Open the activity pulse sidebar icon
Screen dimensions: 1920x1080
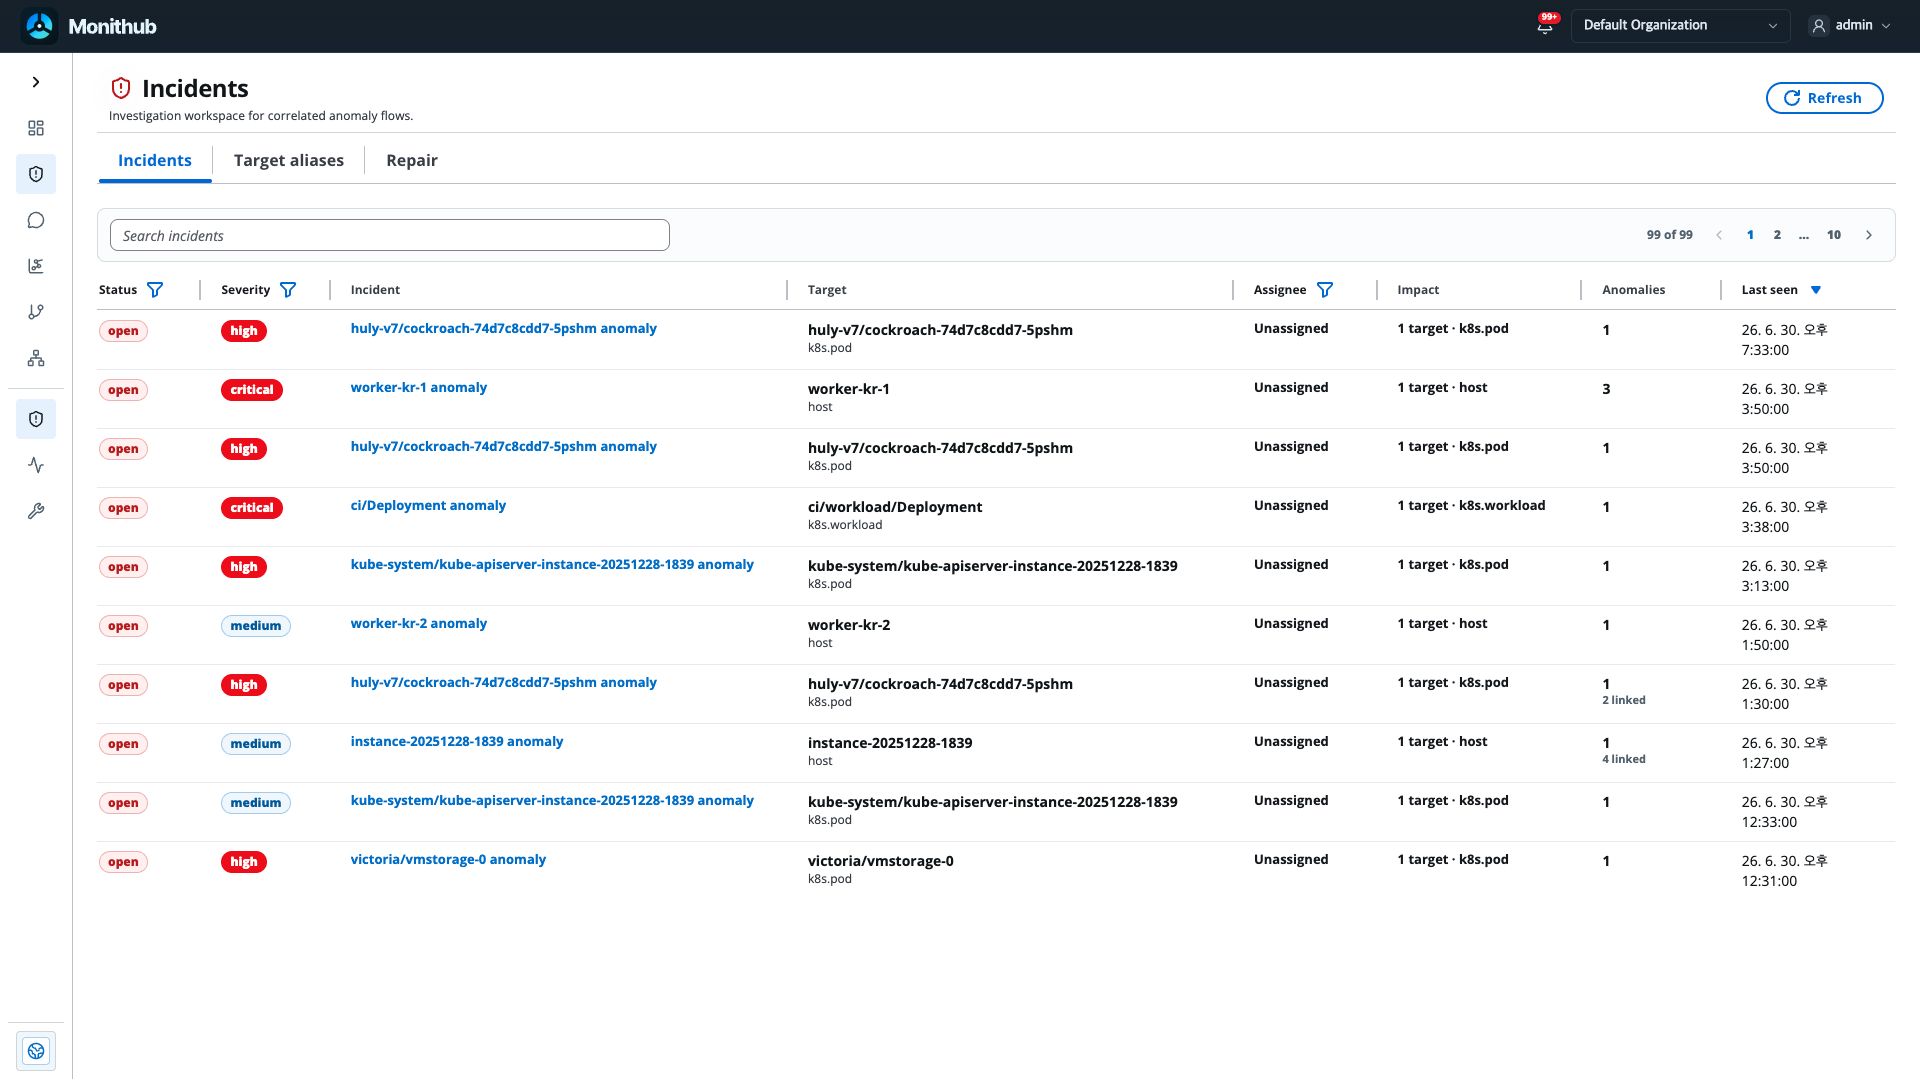36,465
